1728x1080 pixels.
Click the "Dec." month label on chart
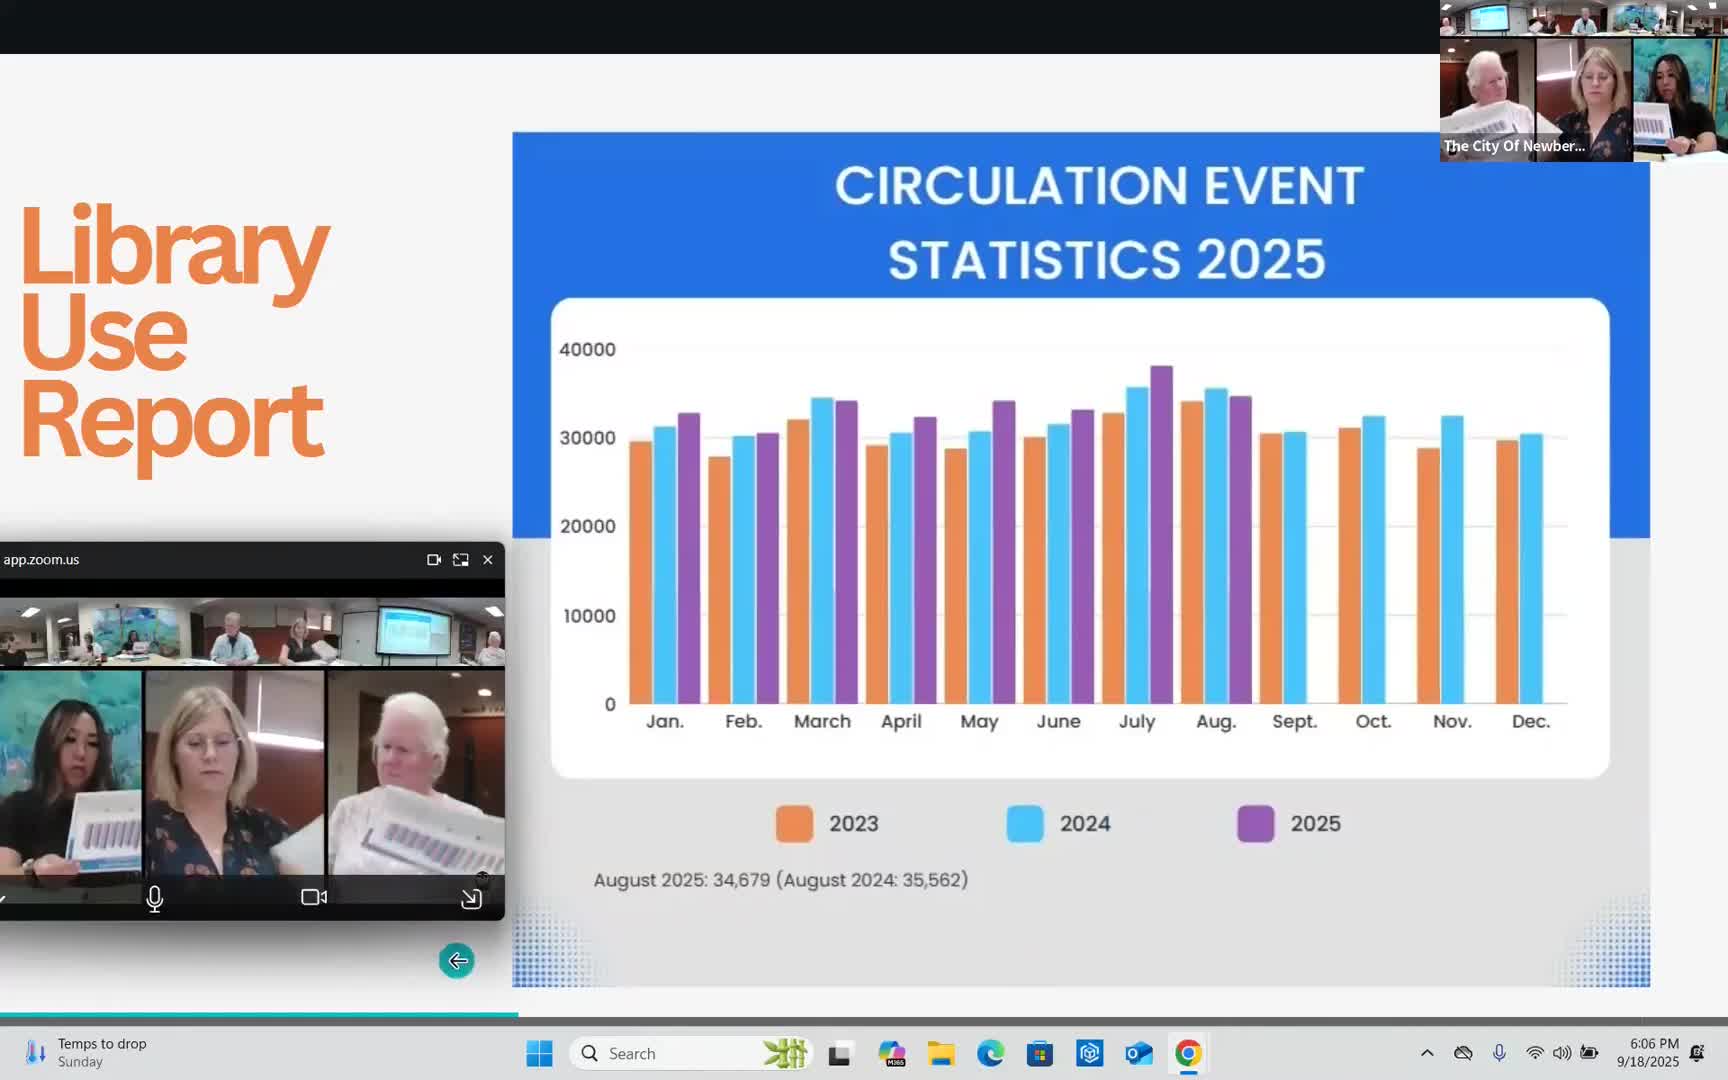pos(1531,721)
